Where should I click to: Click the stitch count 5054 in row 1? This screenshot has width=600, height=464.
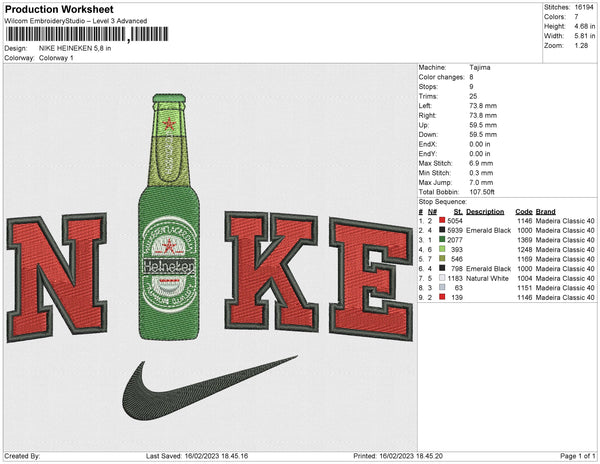[x=455, y=221]
